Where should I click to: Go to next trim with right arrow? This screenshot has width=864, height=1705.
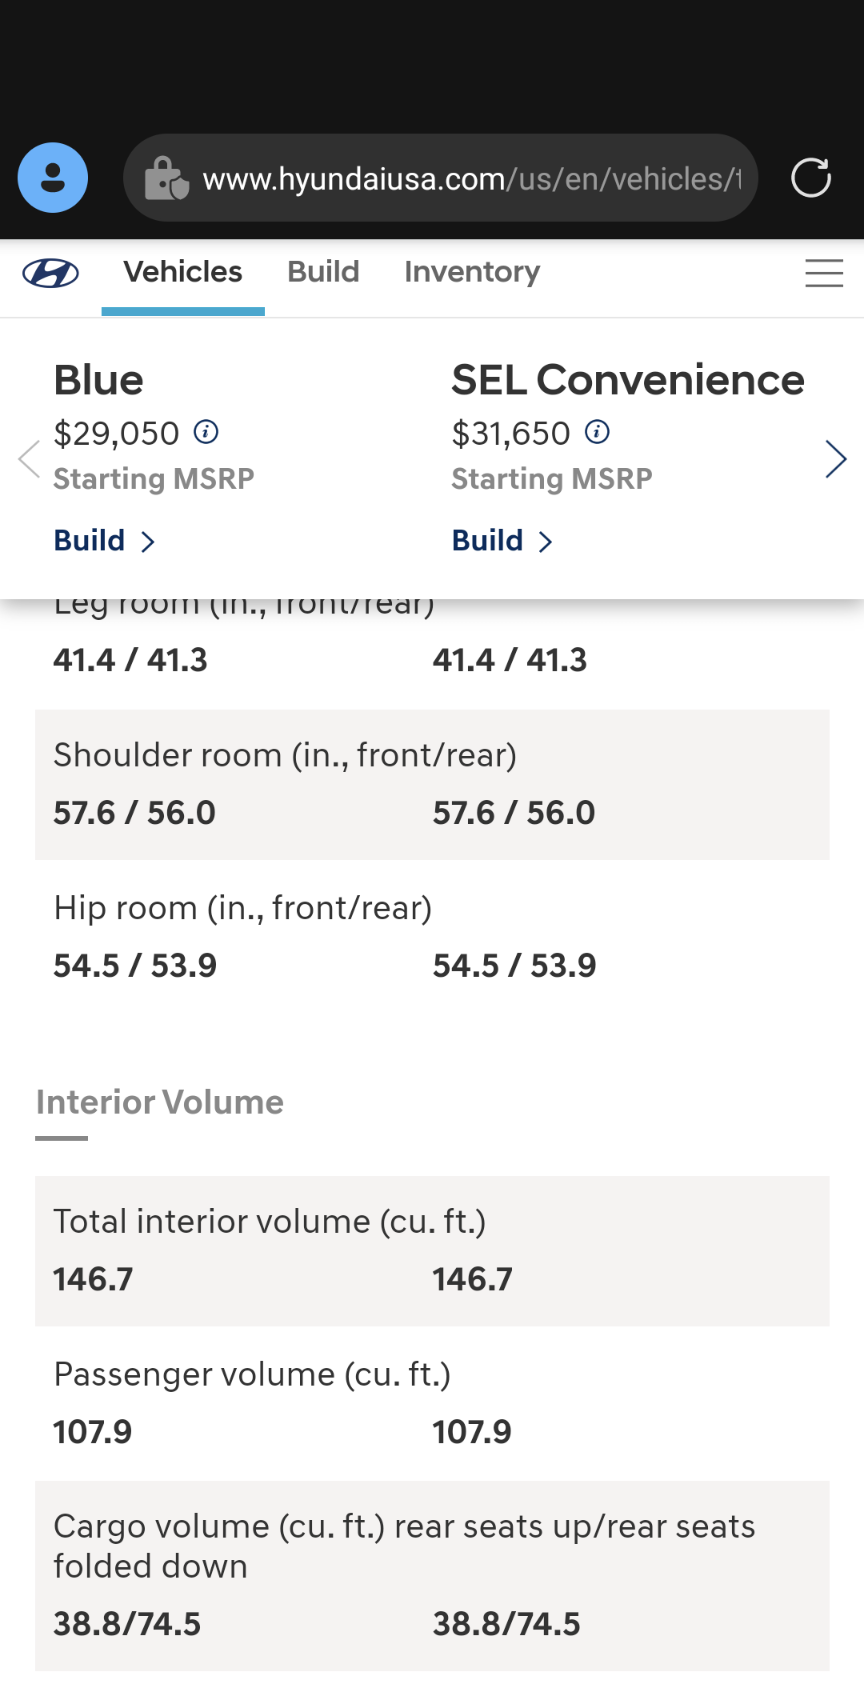[x=835, y=459]
